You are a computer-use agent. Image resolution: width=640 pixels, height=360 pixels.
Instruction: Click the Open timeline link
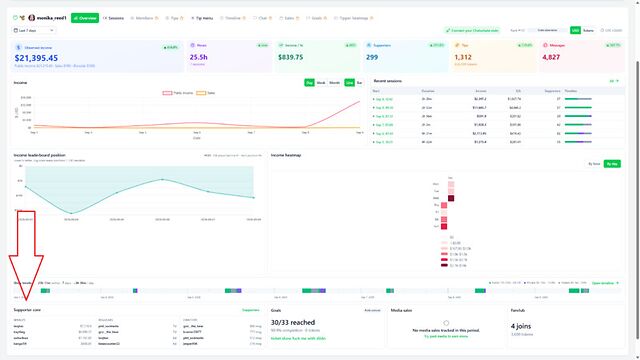coord(605,283)
